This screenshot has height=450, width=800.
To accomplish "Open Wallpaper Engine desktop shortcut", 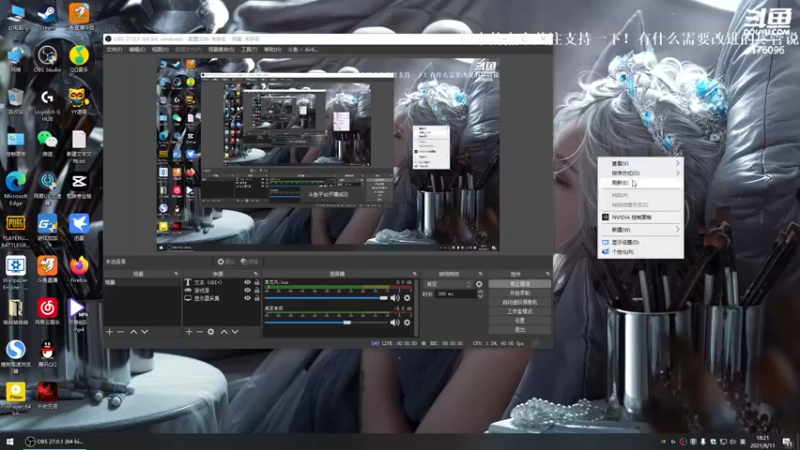I will point(15,272).
